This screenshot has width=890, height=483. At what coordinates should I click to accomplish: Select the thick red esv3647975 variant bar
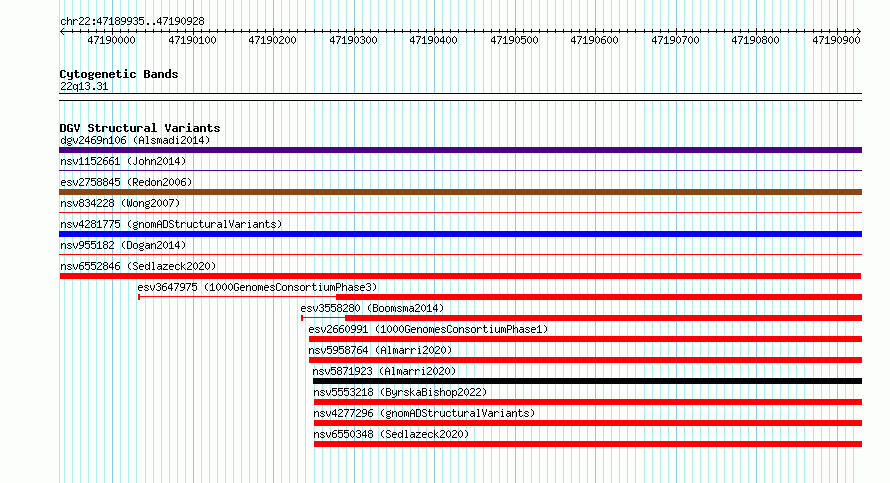(599, 297)
